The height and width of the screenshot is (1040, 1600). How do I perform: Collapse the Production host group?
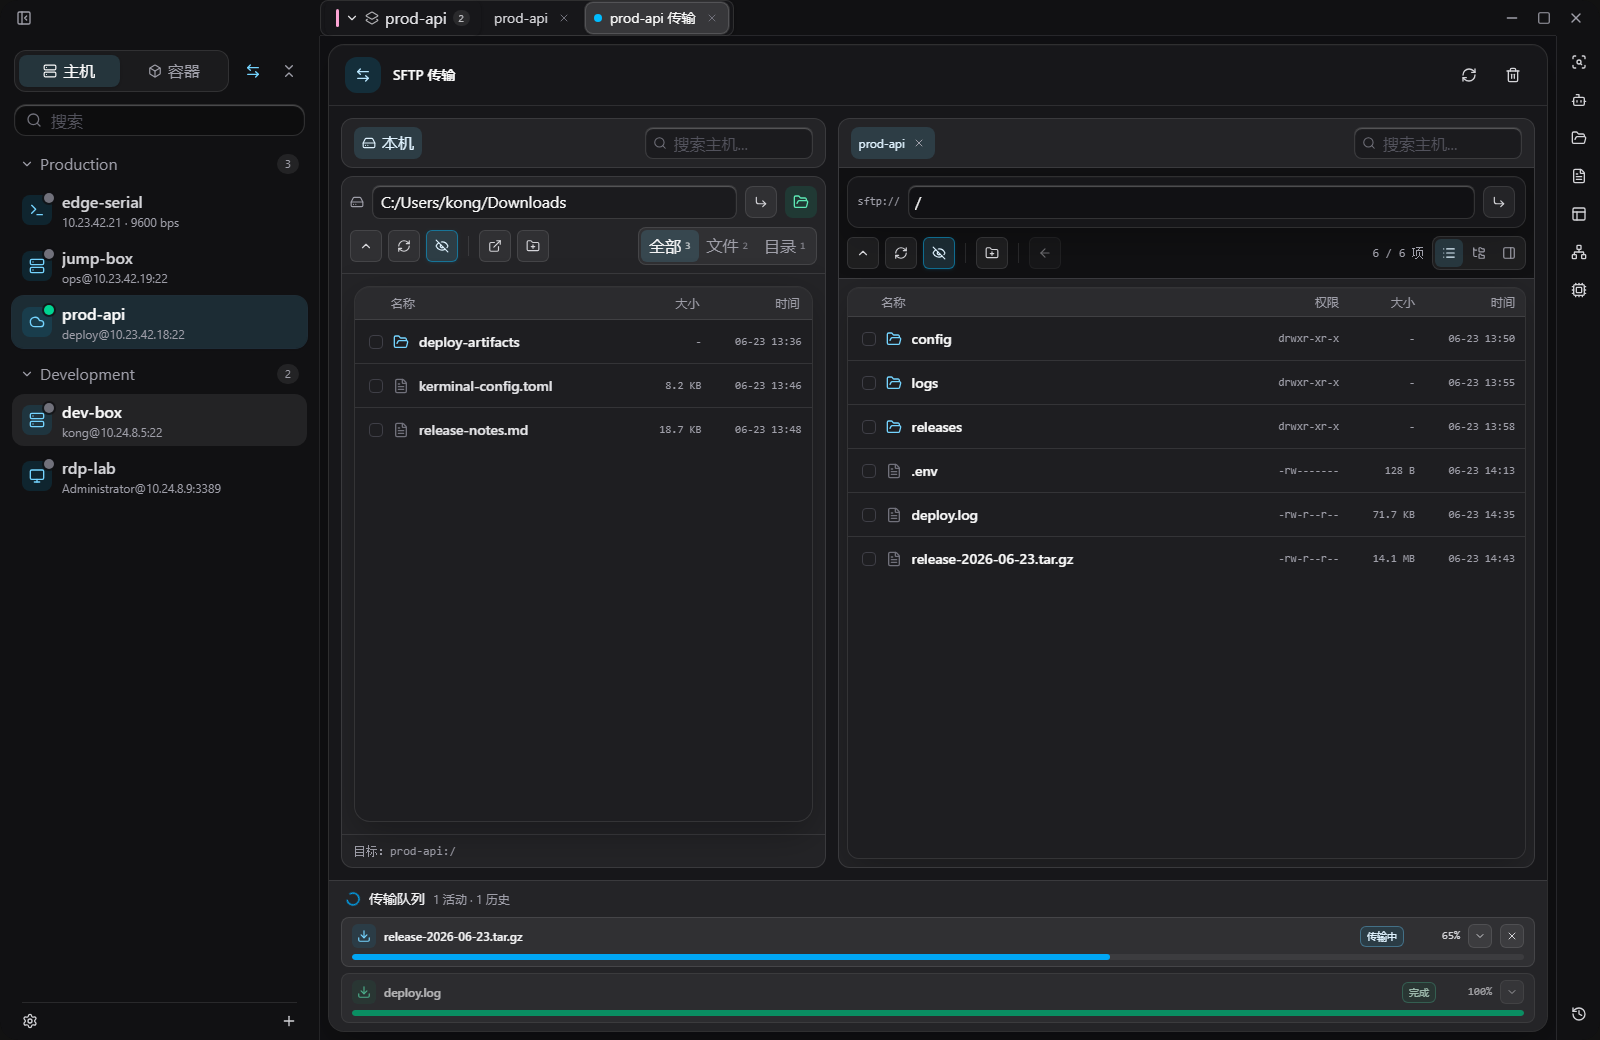(27, 164)
